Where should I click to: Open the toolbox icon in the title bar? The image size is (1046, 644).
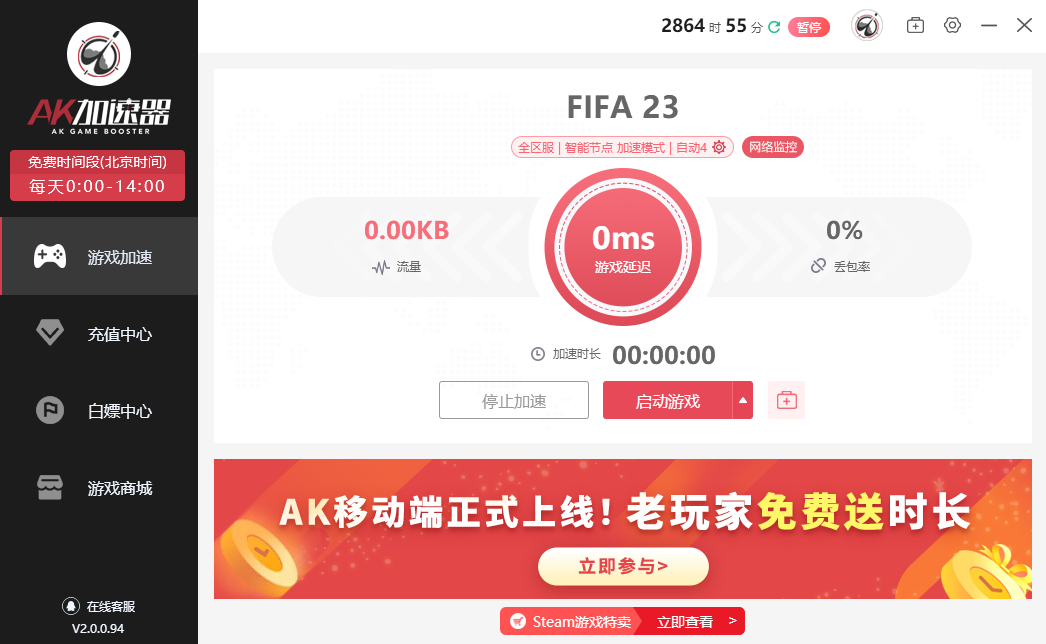(915, 26)
